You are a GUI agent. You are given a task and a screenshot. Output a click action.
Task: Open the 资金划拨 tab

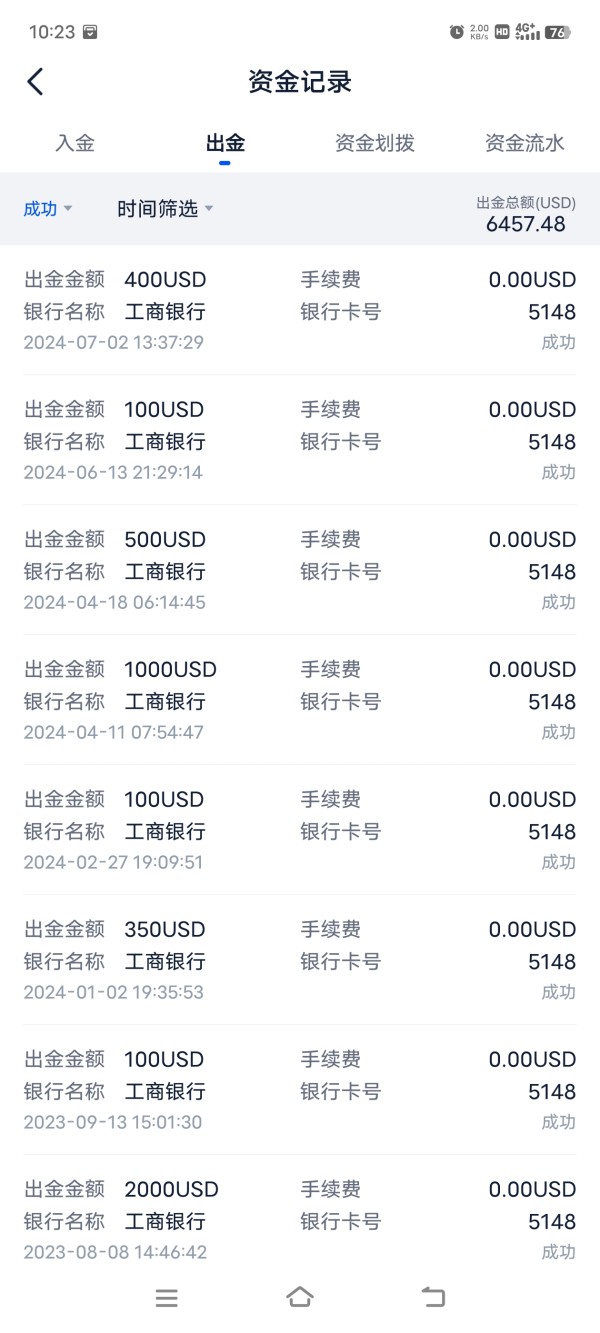click(375, 143)
